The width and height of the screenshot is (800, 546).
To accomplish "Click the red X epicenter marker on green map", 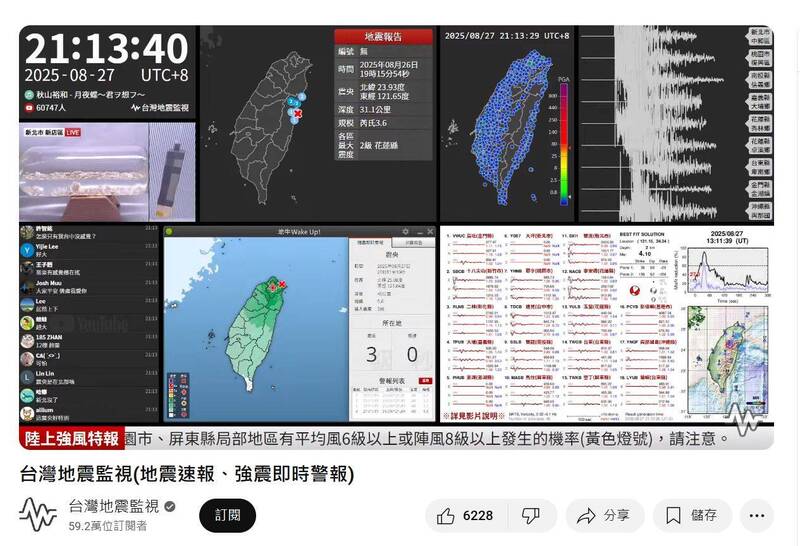I will point(283,284).
